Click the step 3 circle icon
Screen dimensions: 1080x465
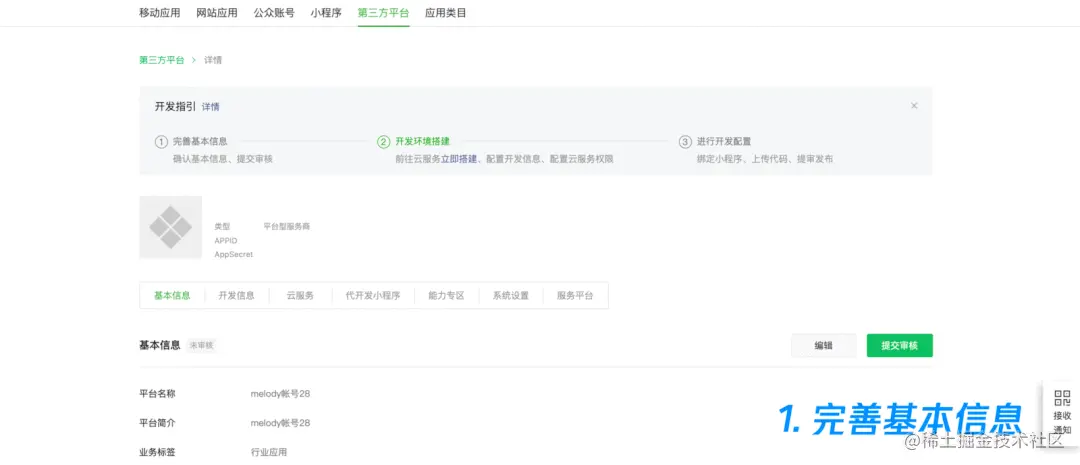(685, 142)
